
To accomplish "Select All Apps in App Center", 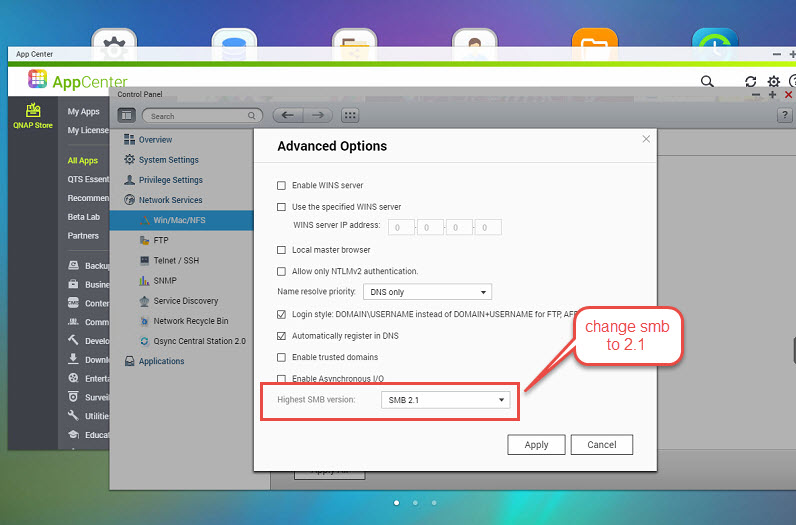I will tap(83, 160).
